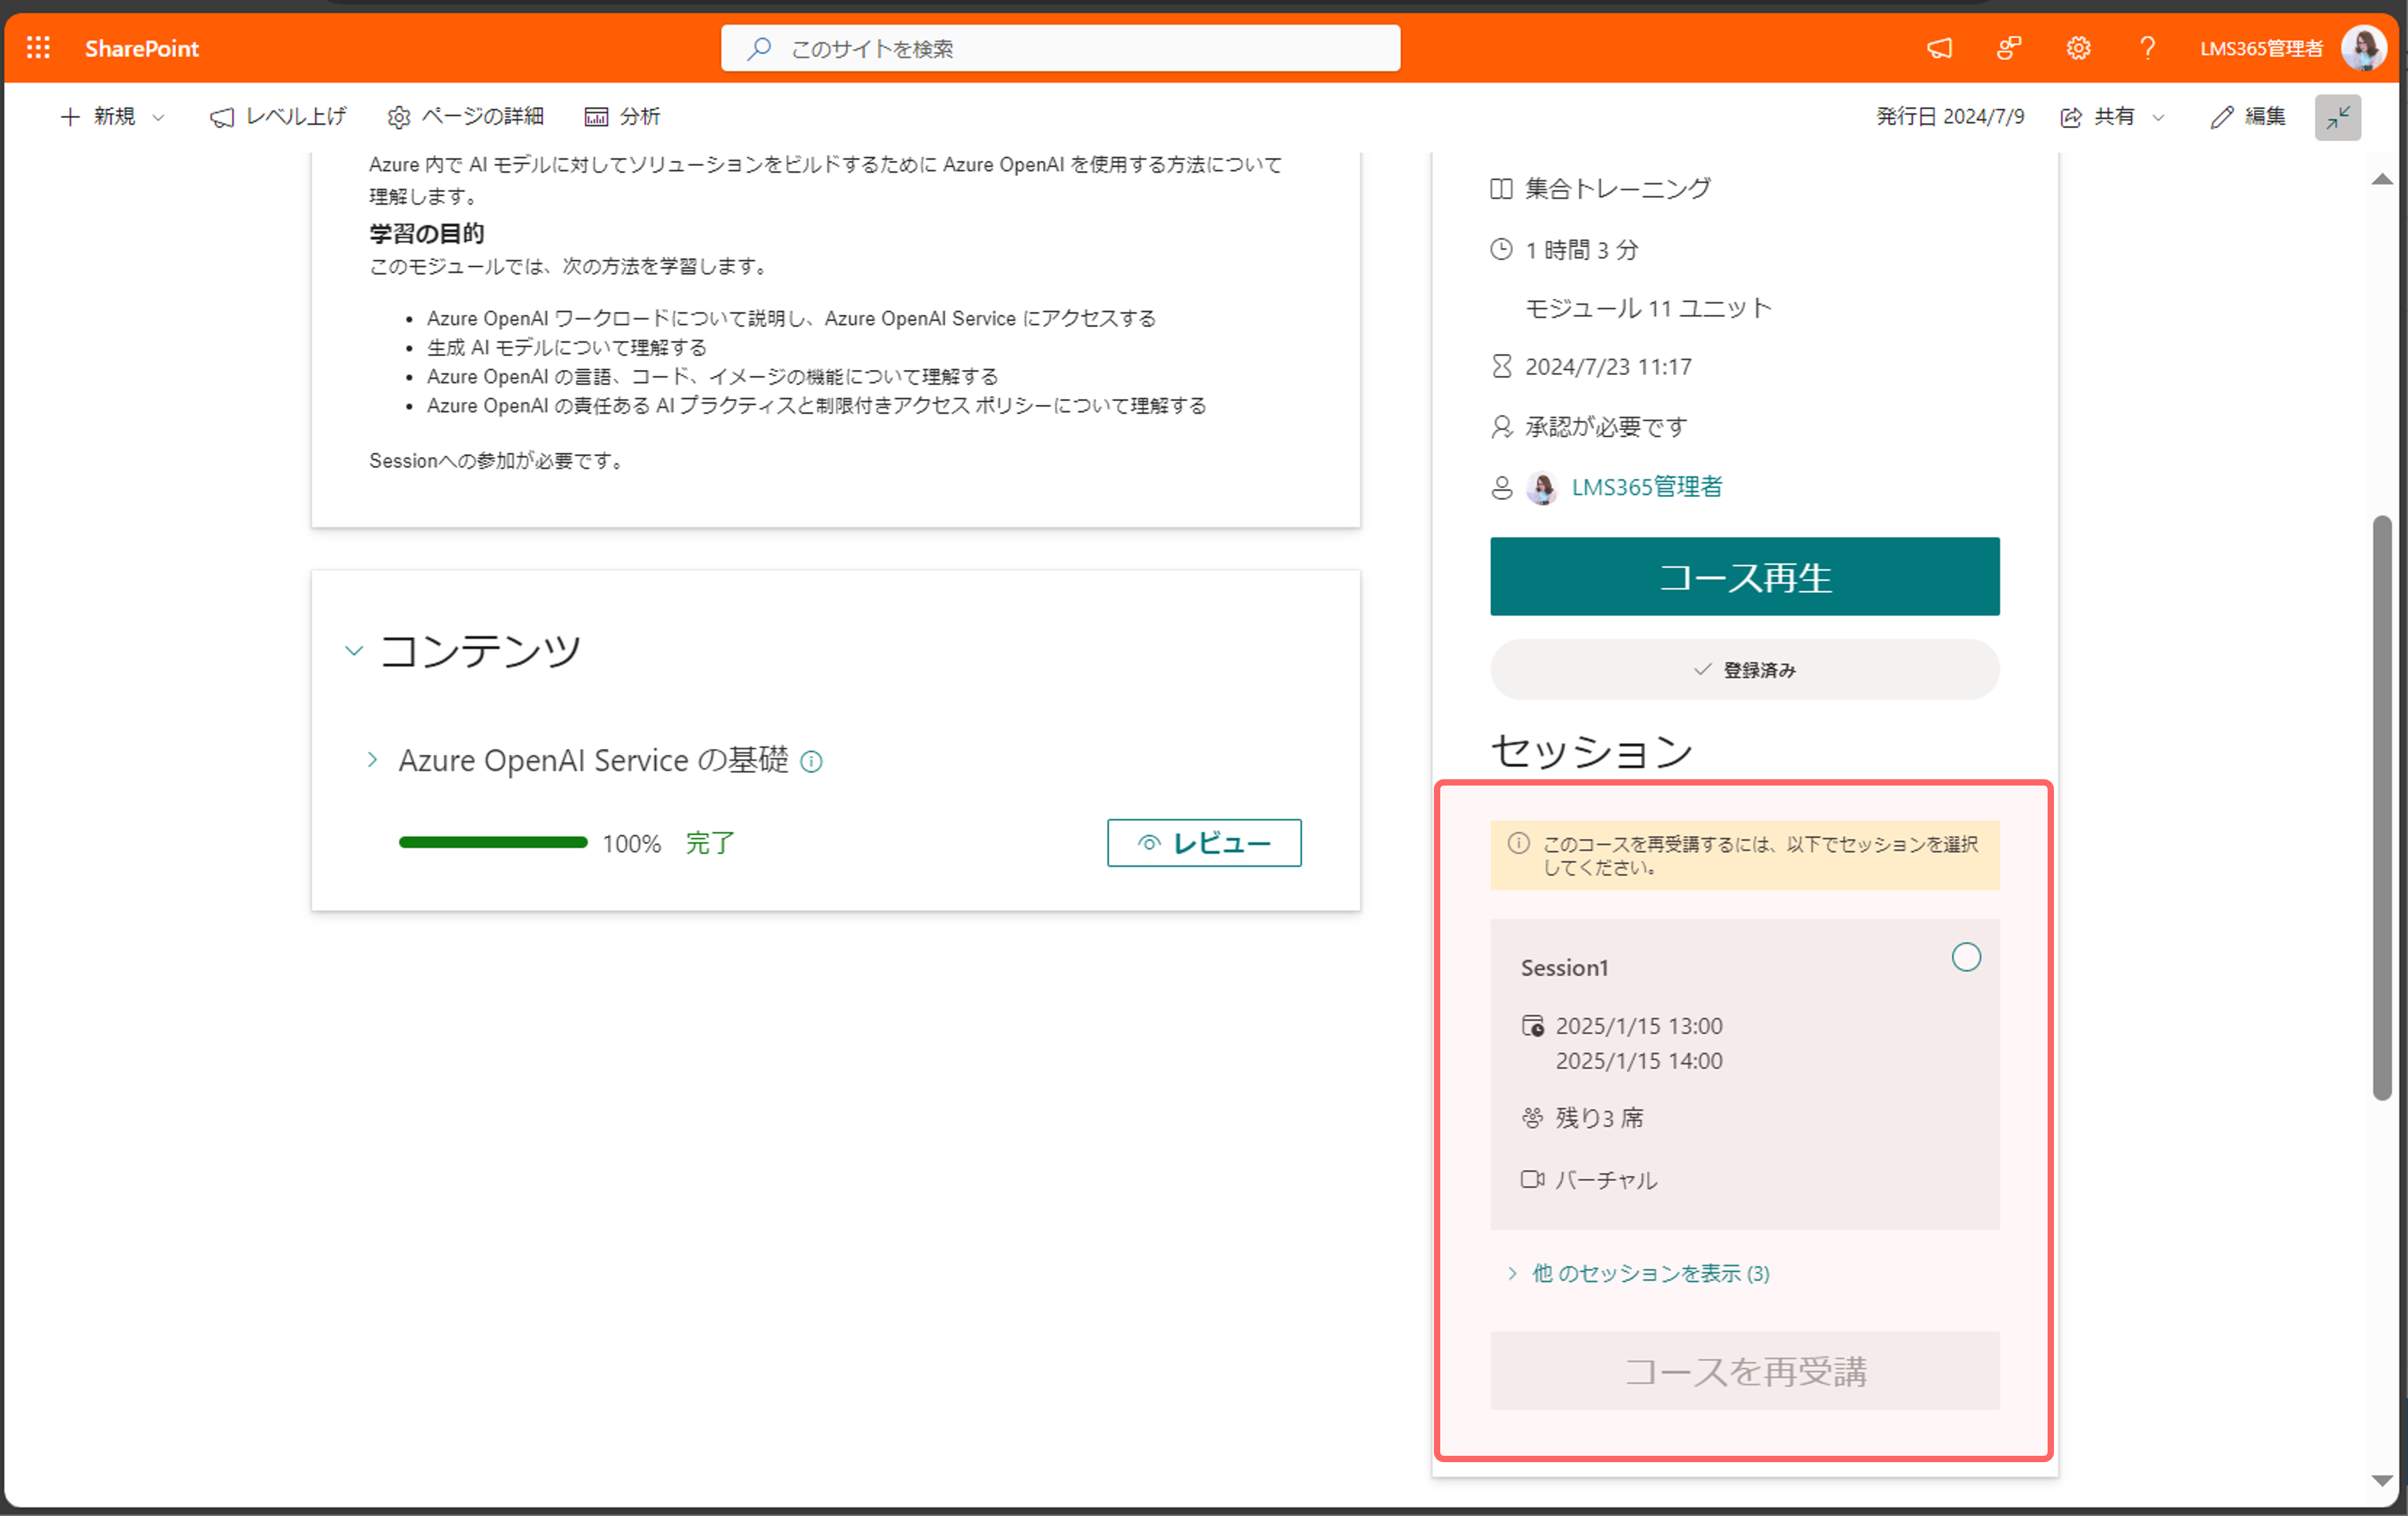
Task: Click the gear icon of ページの詳細
Action: pos(398,117)
